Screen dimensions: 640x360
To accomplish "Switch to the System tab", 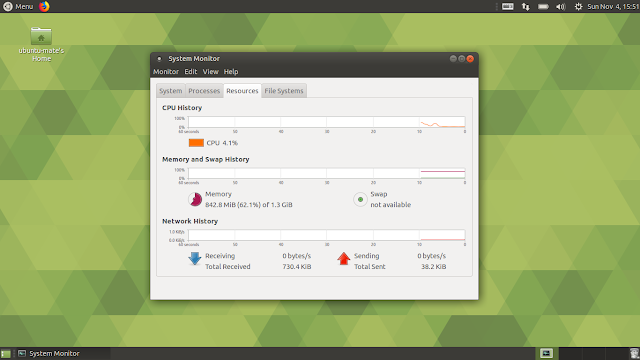I will pyautogui.click(x=171, y=91).
